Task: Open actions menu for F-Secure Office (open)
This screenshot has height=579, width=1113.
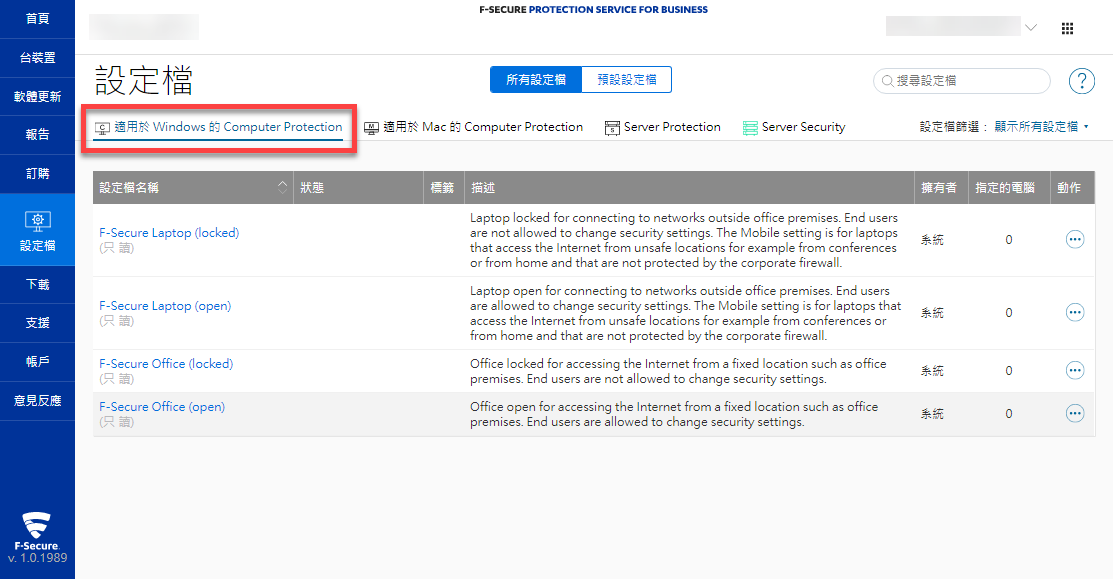Action: (x=1075, y=414)
